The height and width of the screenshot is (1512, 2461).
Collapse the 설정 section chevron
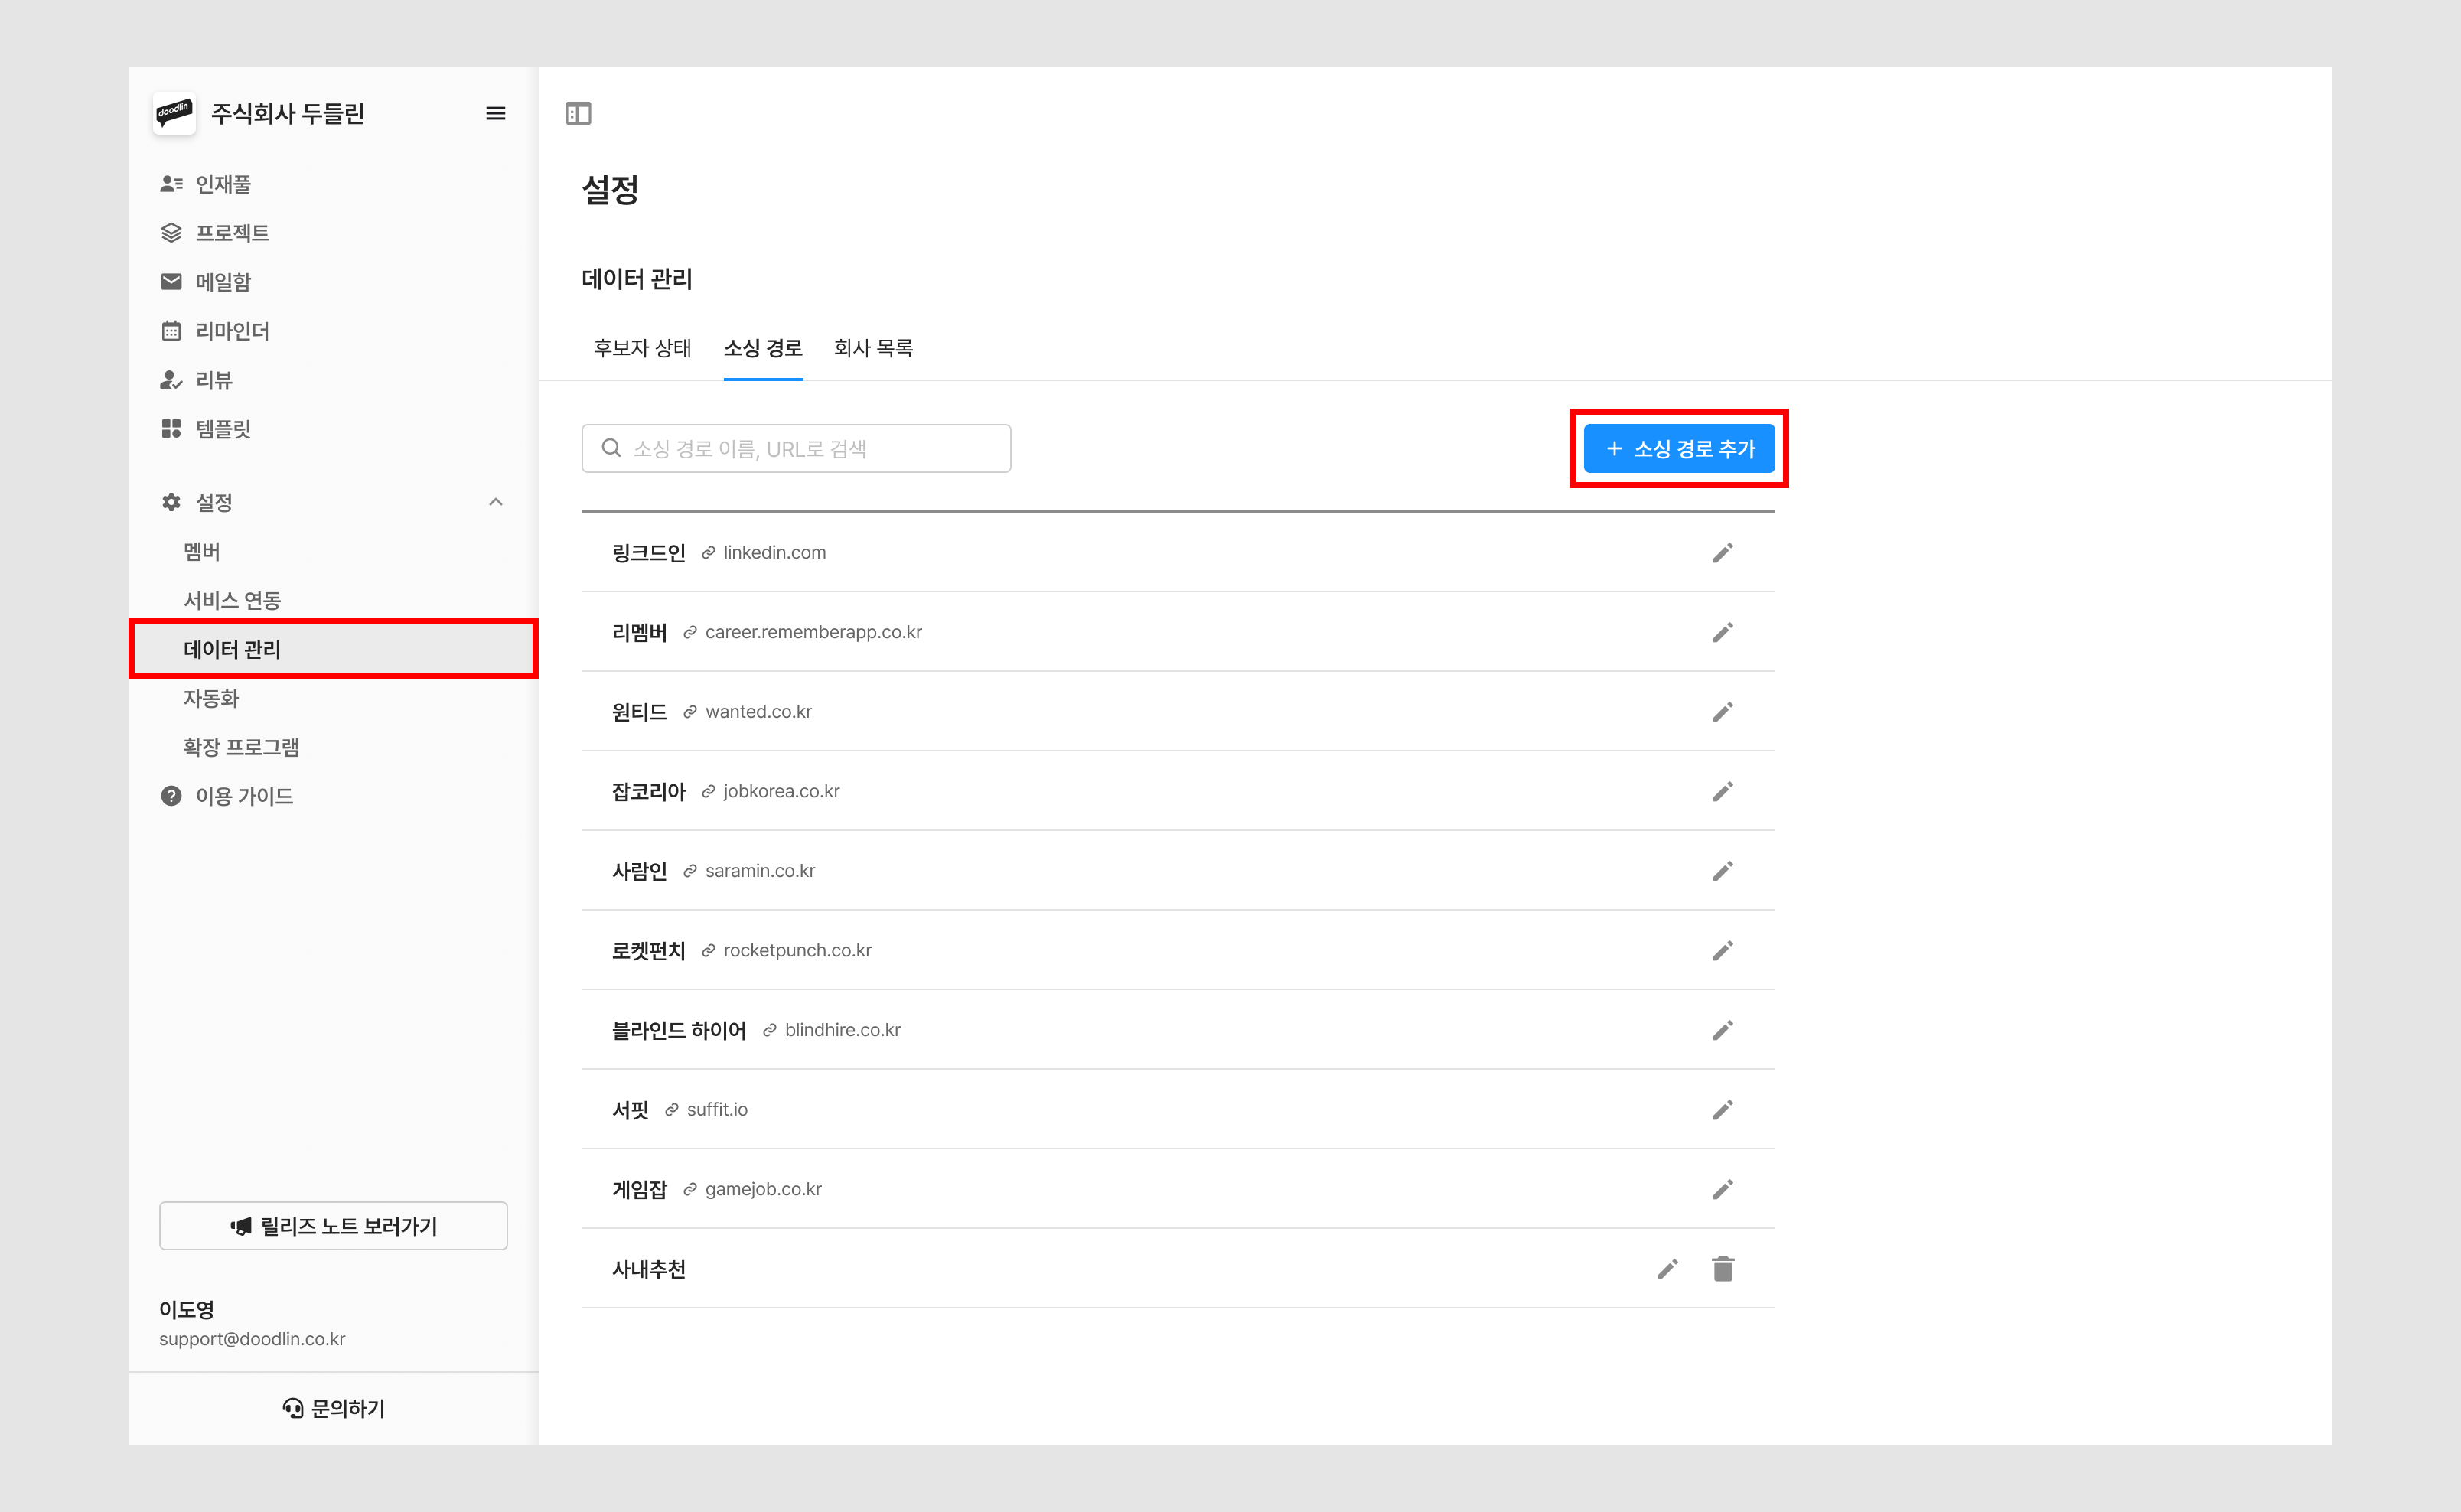click(495, 502)
